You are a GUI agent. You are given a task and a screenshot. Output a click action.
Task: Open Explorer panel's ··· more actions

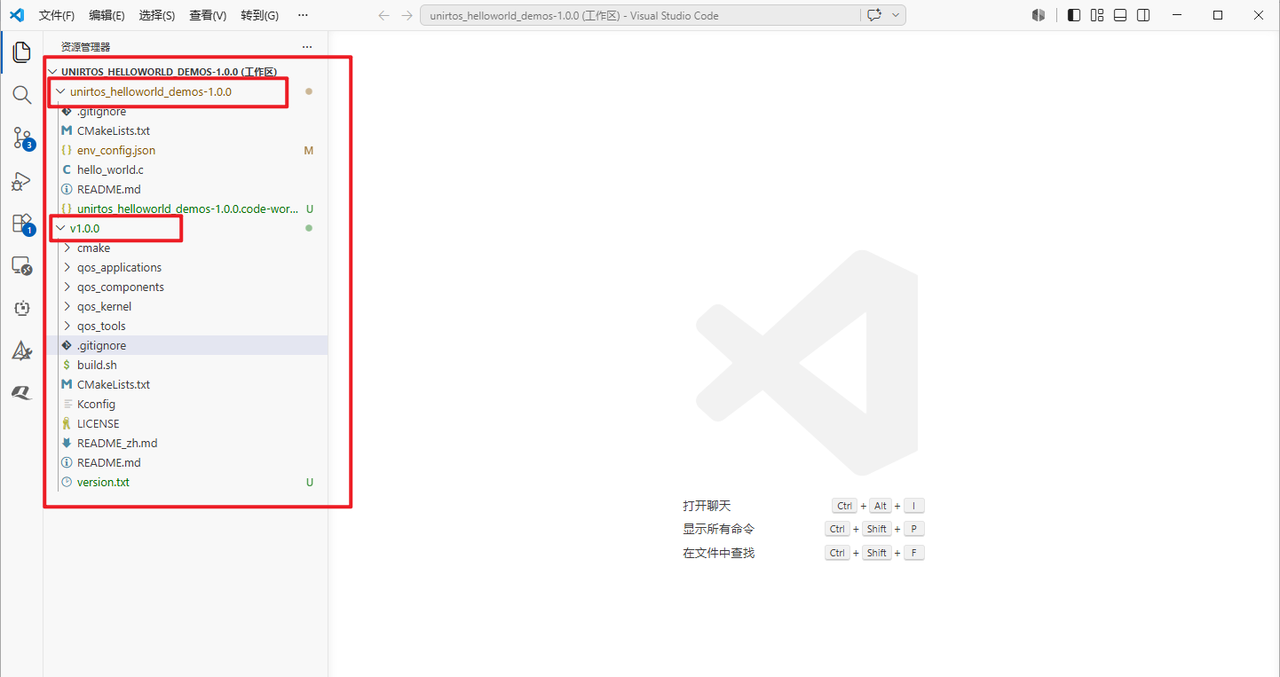pos(308,47)
